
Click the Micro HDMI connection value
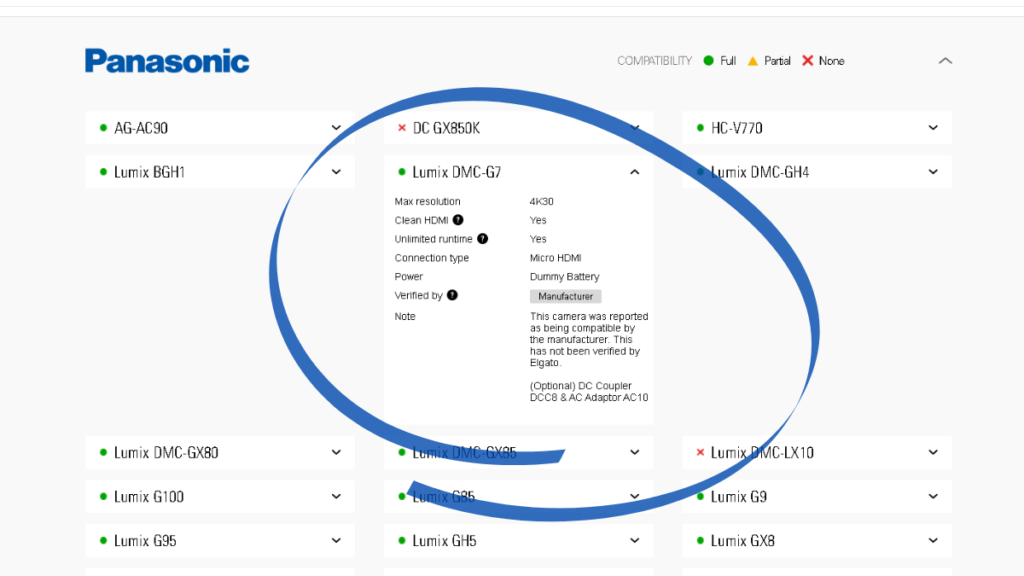point(556,258)
